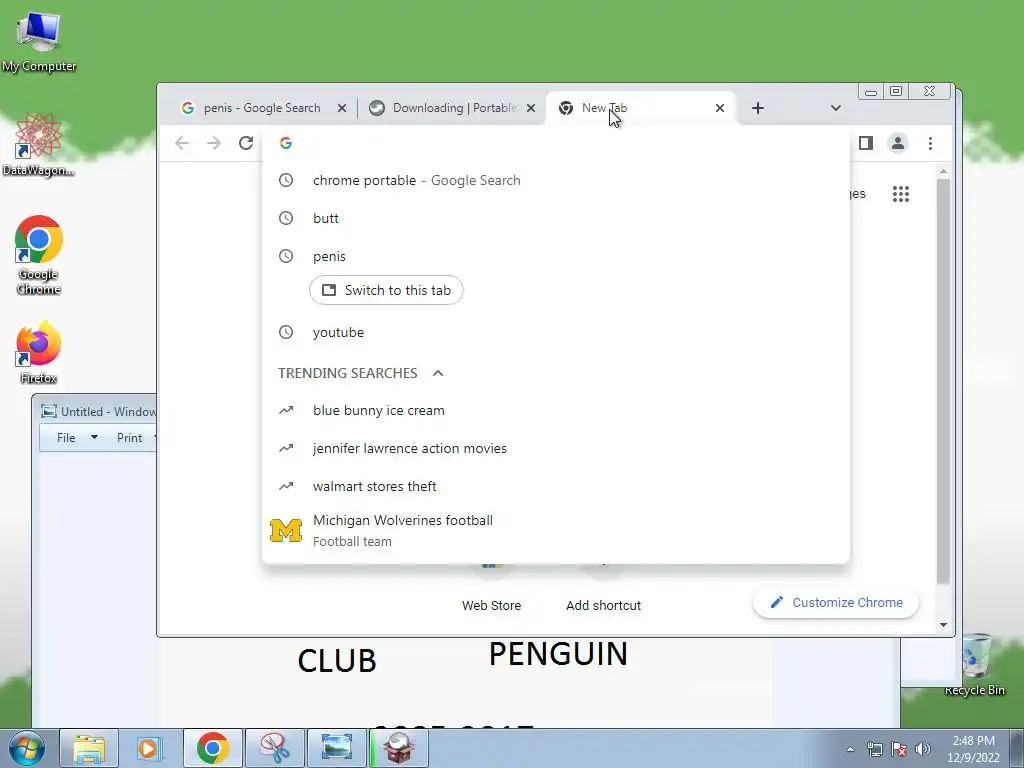Image resolution: width=1024 pixels, height=768 pixels.
Task: Open the 'Firefox' desktop shortcut
Action: 39,352
